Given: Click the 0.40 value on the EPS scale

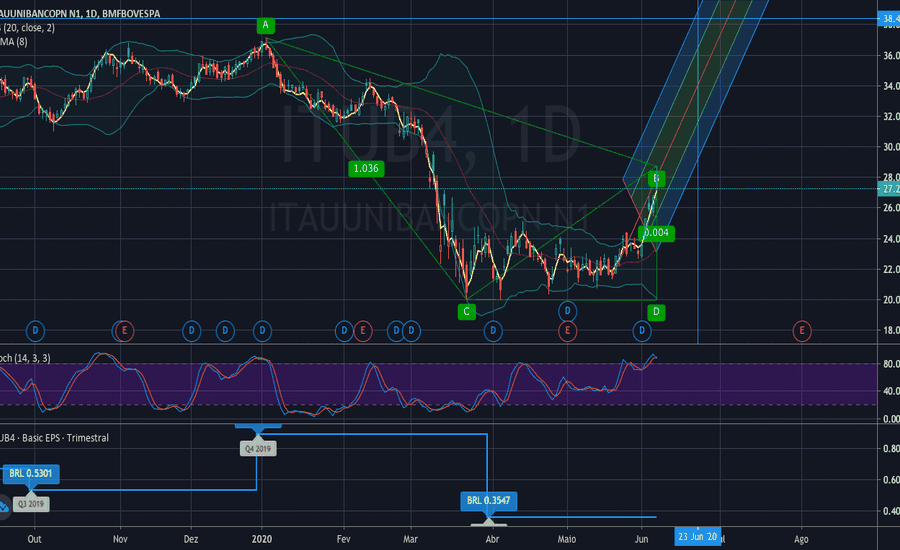Looking at the screenshot, I should 891,511.
